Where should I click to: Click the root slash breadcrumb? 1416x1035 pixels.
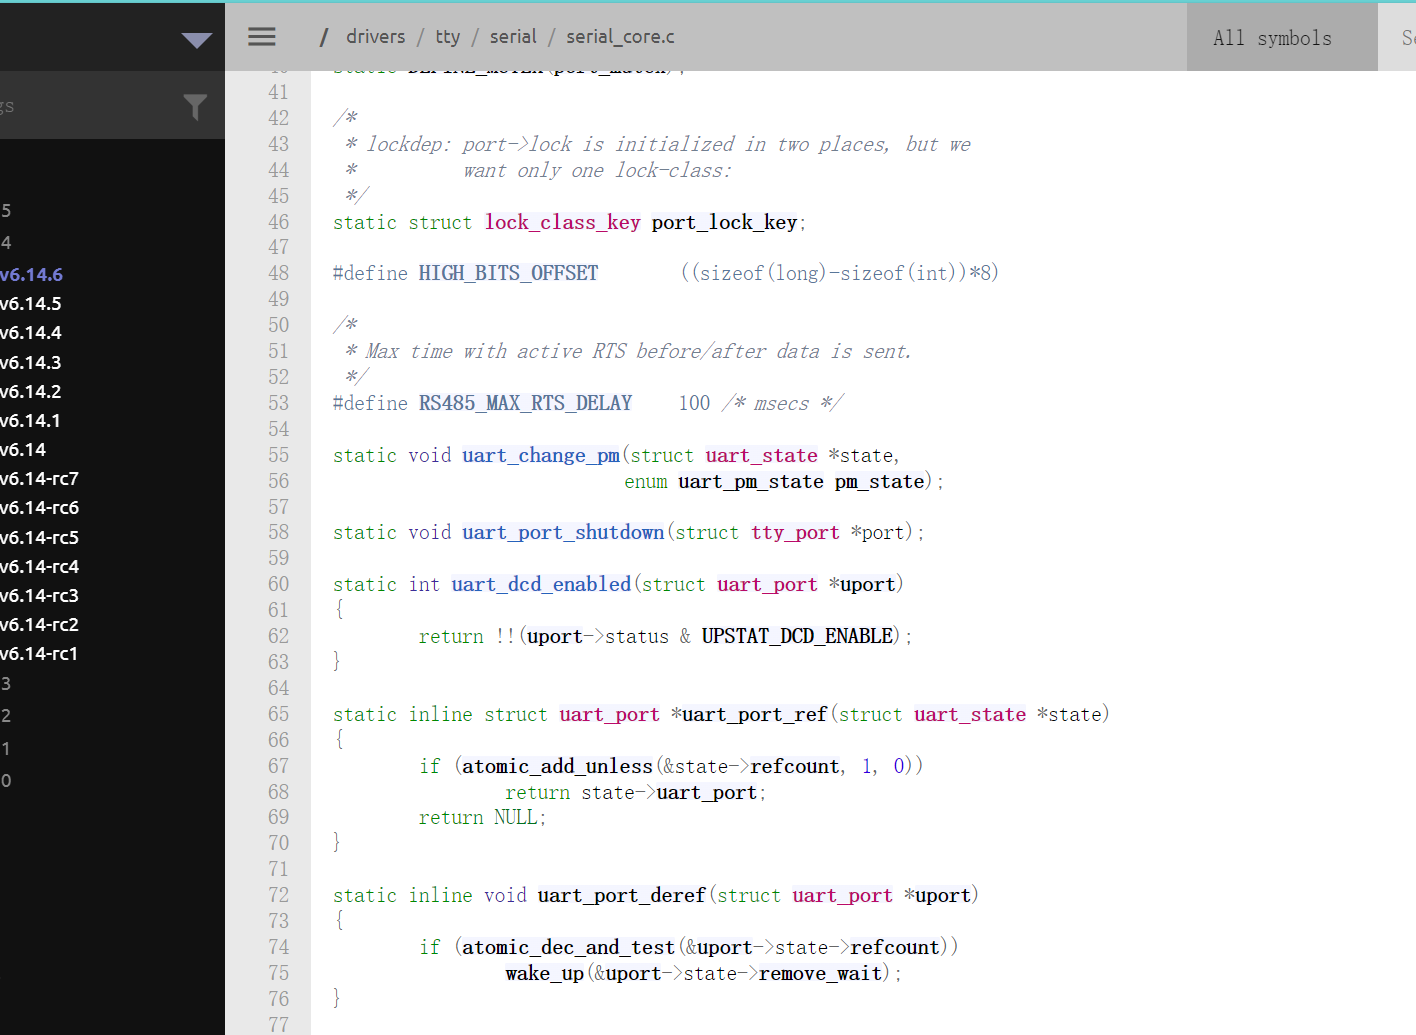[324, 37]
